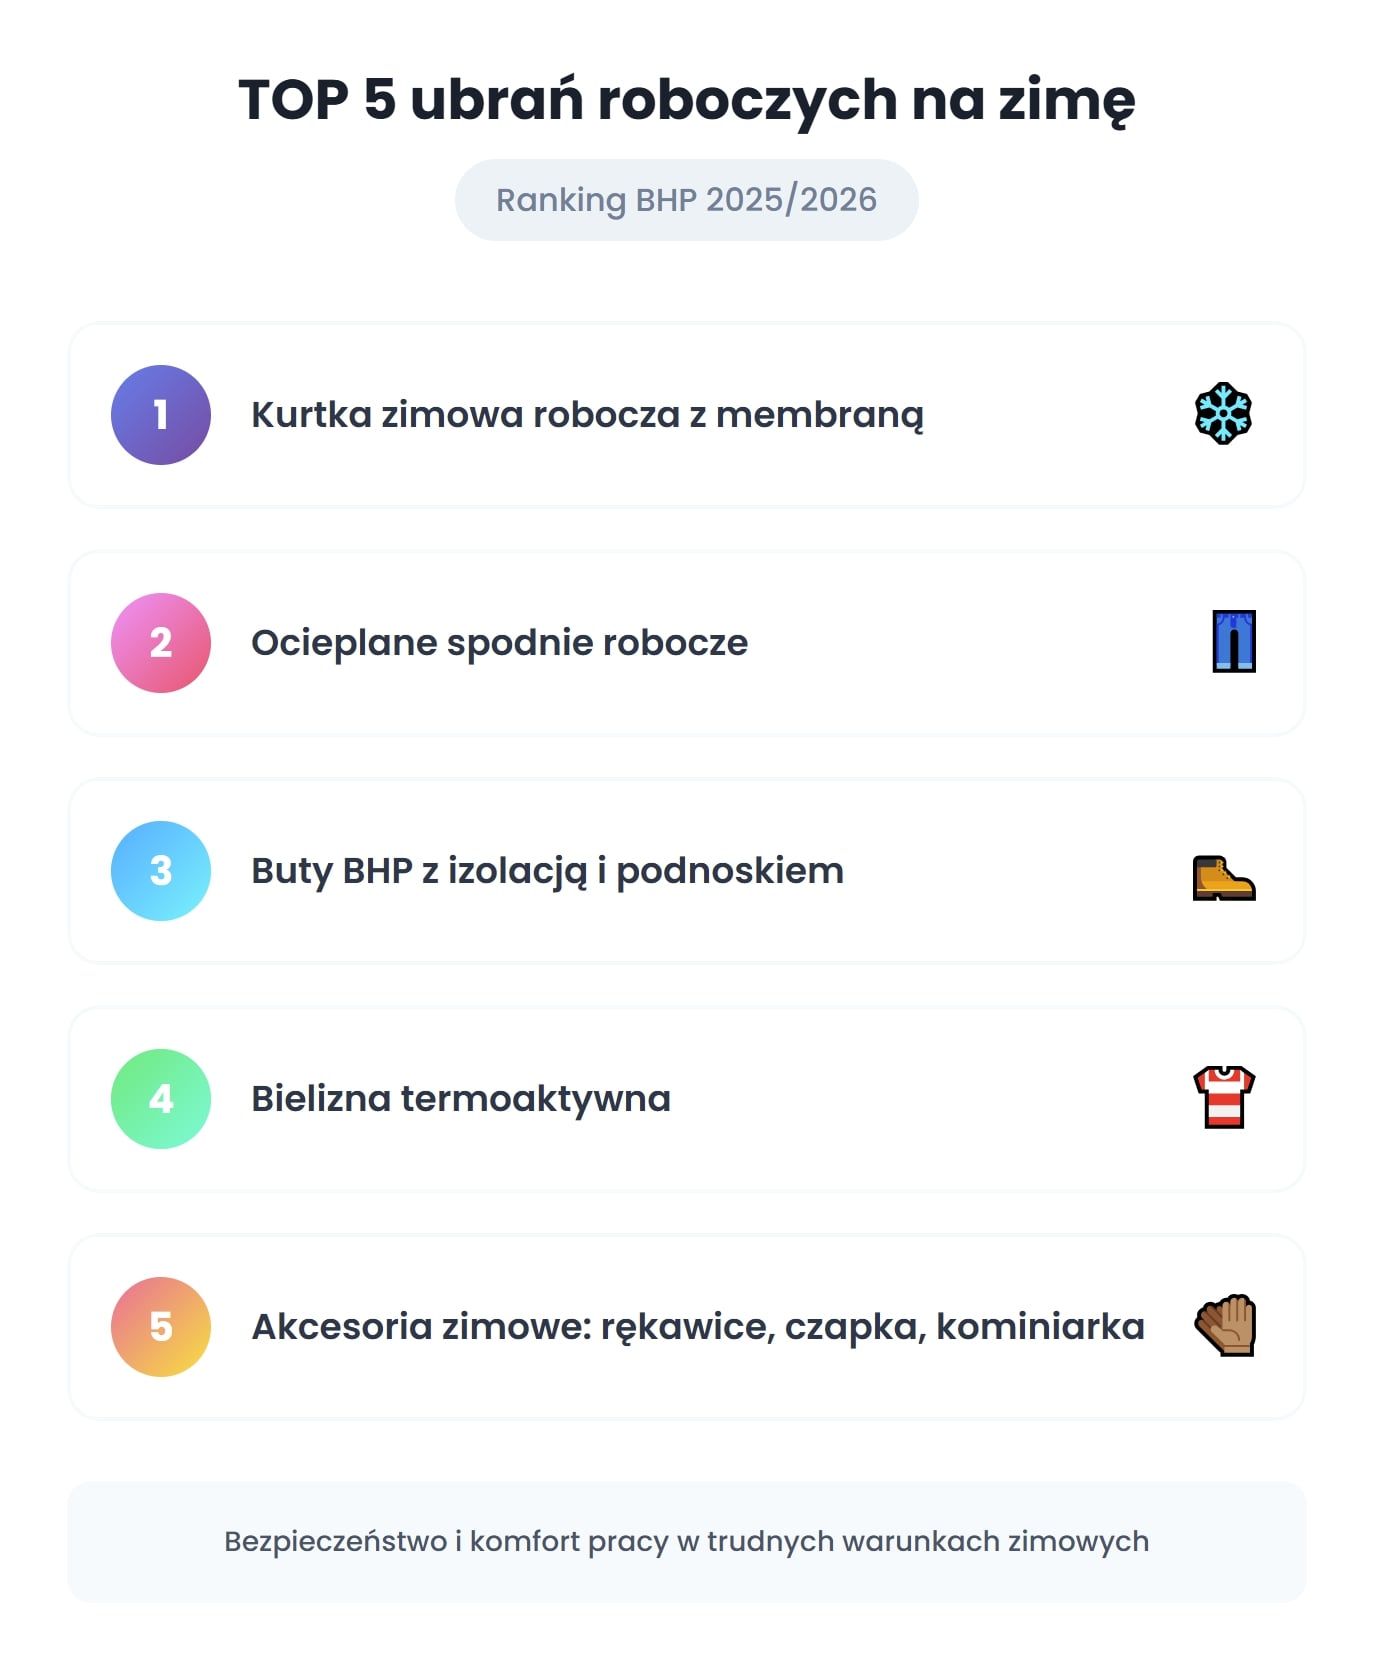The width and height of the screenshot is (1374, 1654).
Task: Click the green number 4 badge
Action: [x=161, y=1099]
